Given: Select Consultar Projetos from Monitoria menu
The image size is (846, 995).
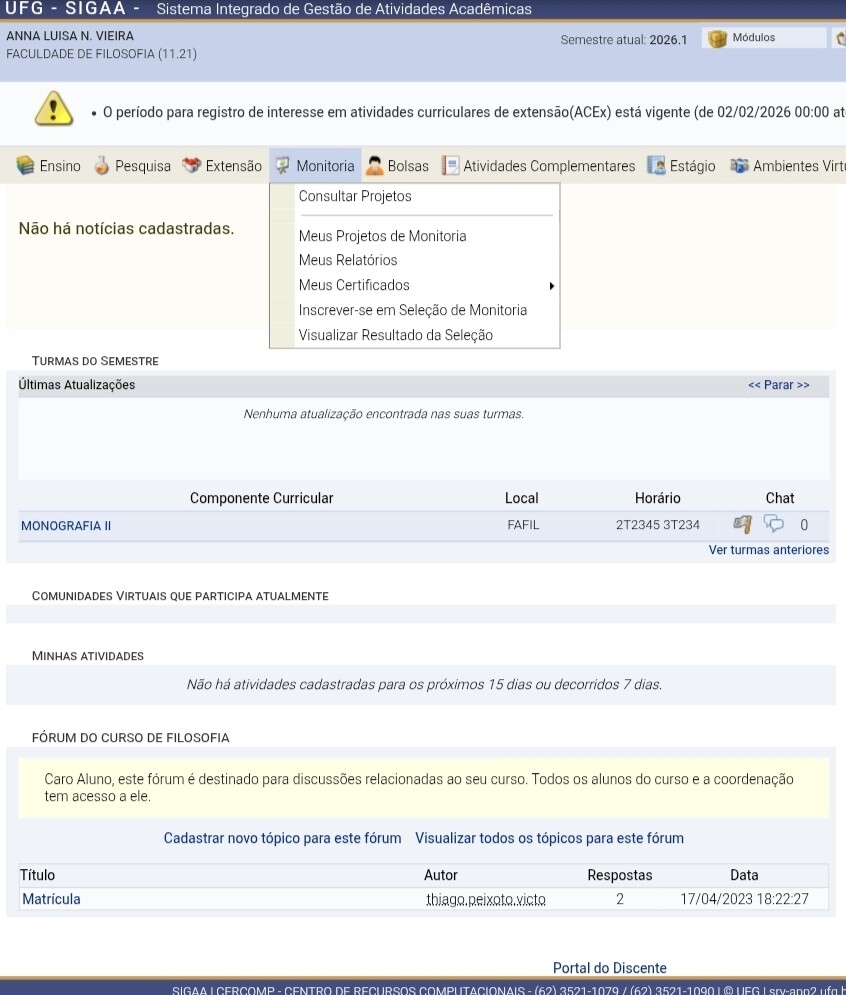Looking at the screenshot, I should [355, 196].
